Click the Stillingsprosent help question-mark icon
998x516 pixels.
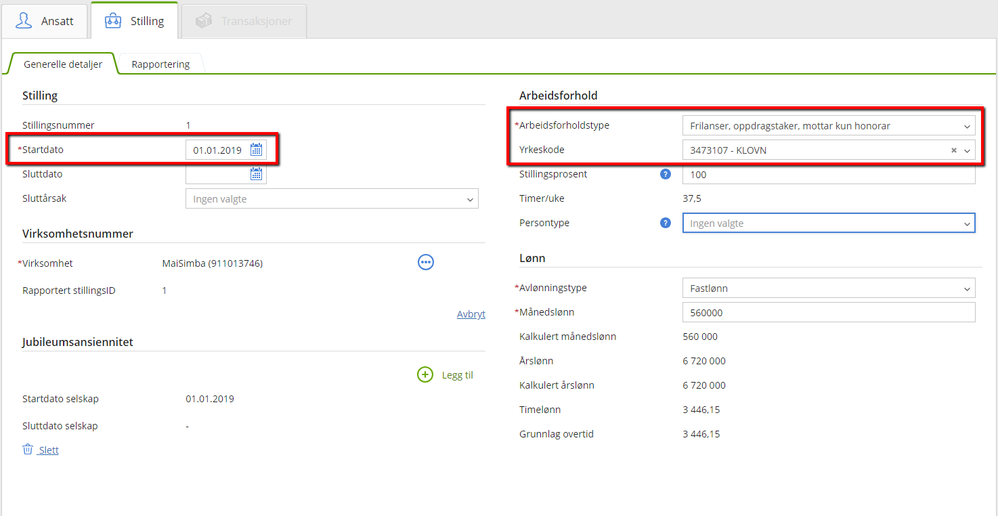pyautogui.click(x=666, y=174)
